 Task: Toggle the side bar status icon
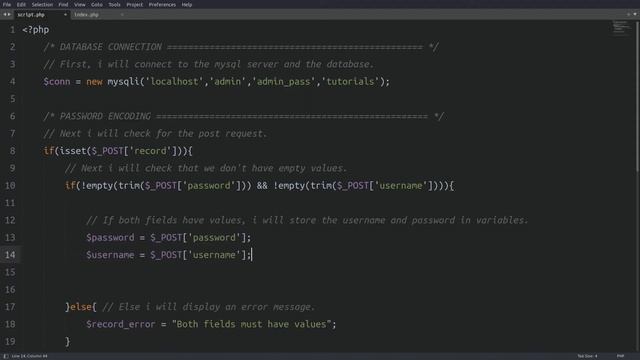[x=6, y=356]
